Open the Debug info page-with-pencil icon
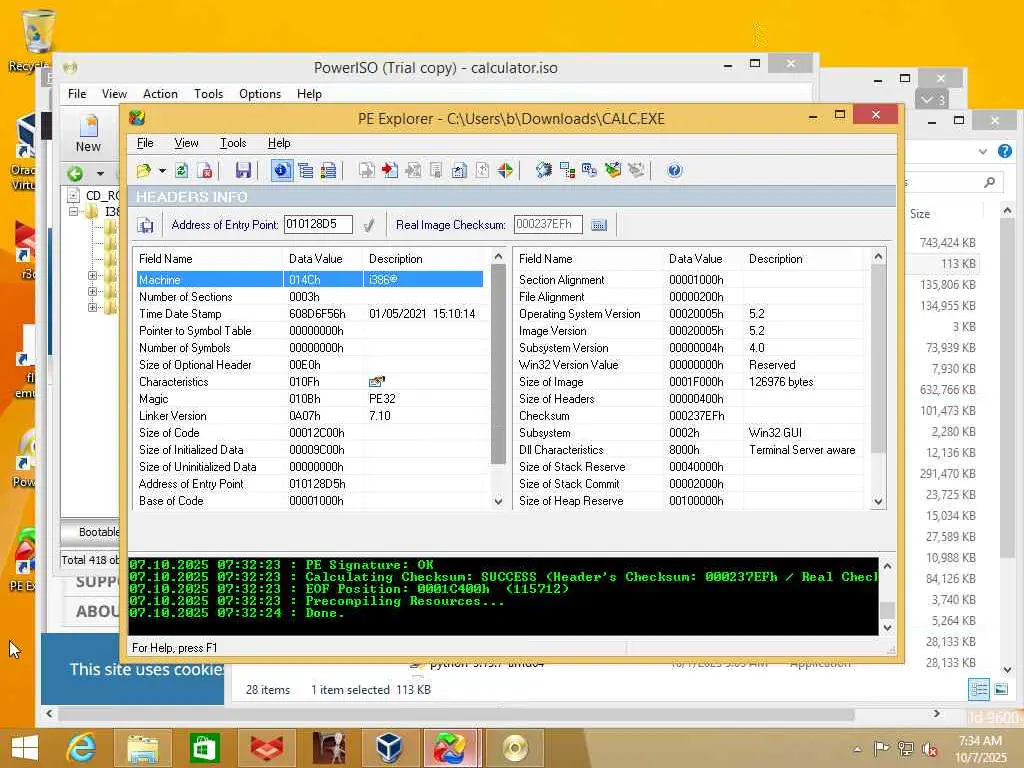The width and height of the screenshot is (1024, 768). tap(459, 171)
